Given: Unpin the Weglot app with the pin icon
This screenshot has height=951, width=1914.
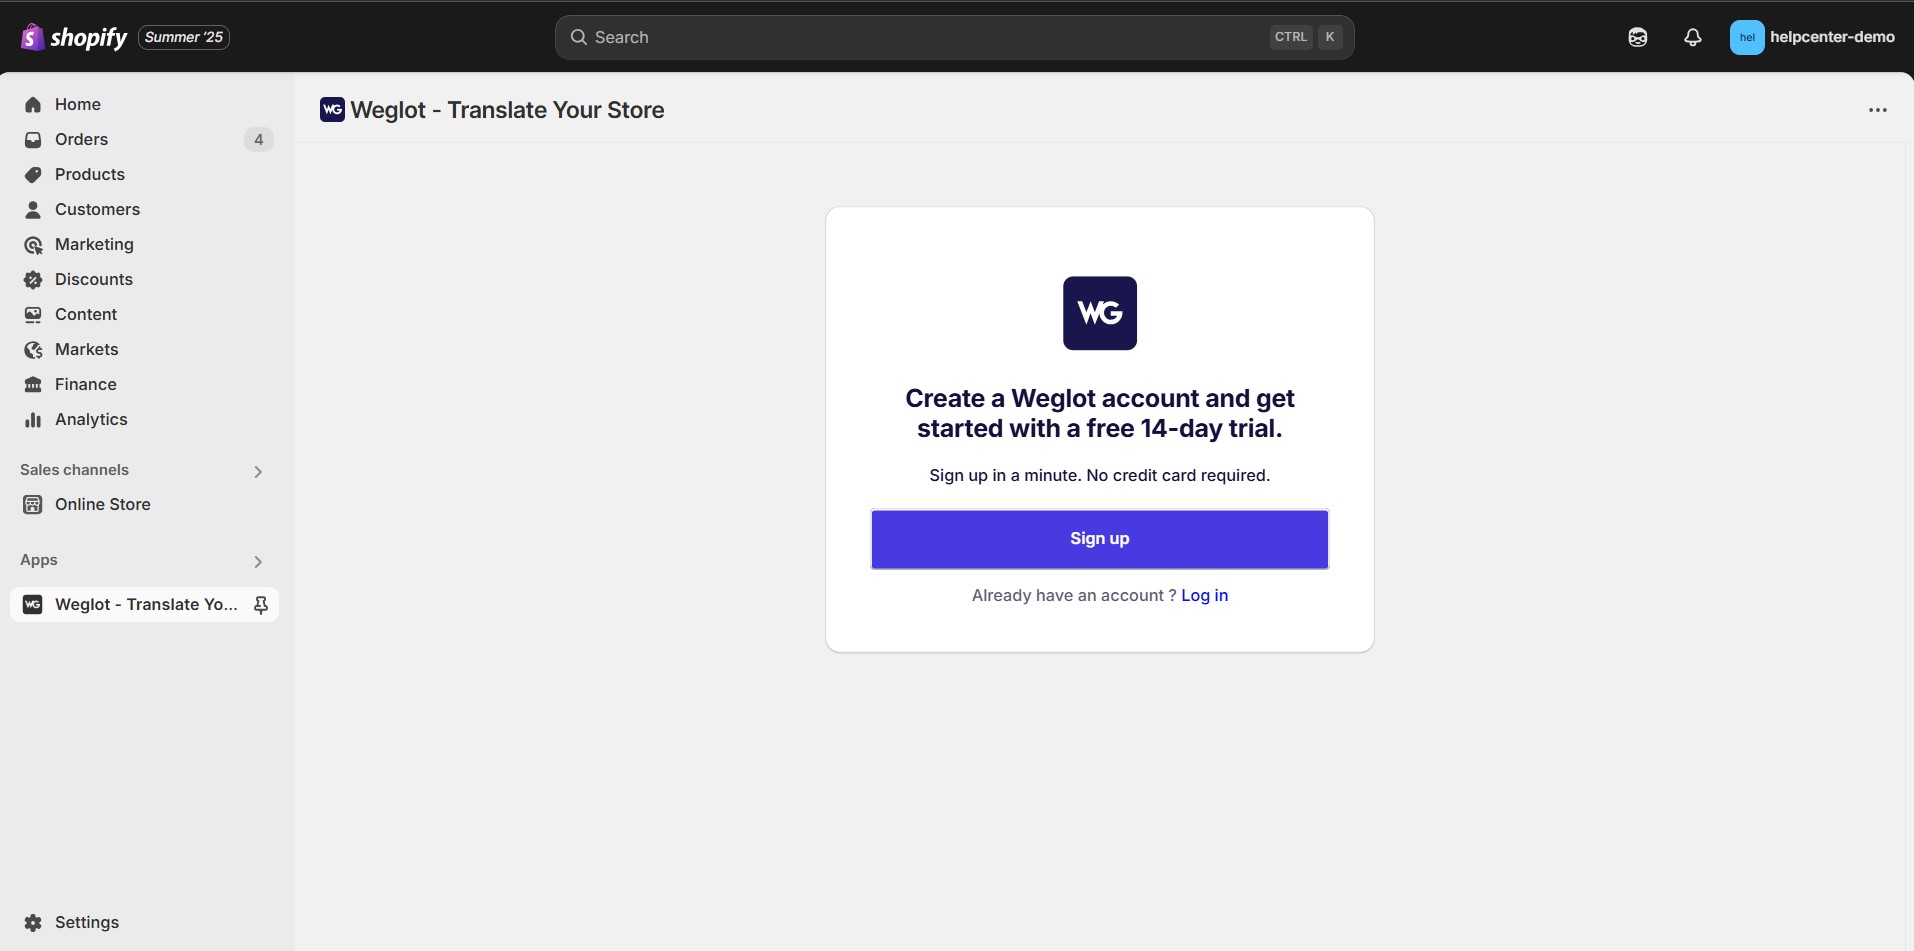Looking at the screenshot, I should [261, 604].
